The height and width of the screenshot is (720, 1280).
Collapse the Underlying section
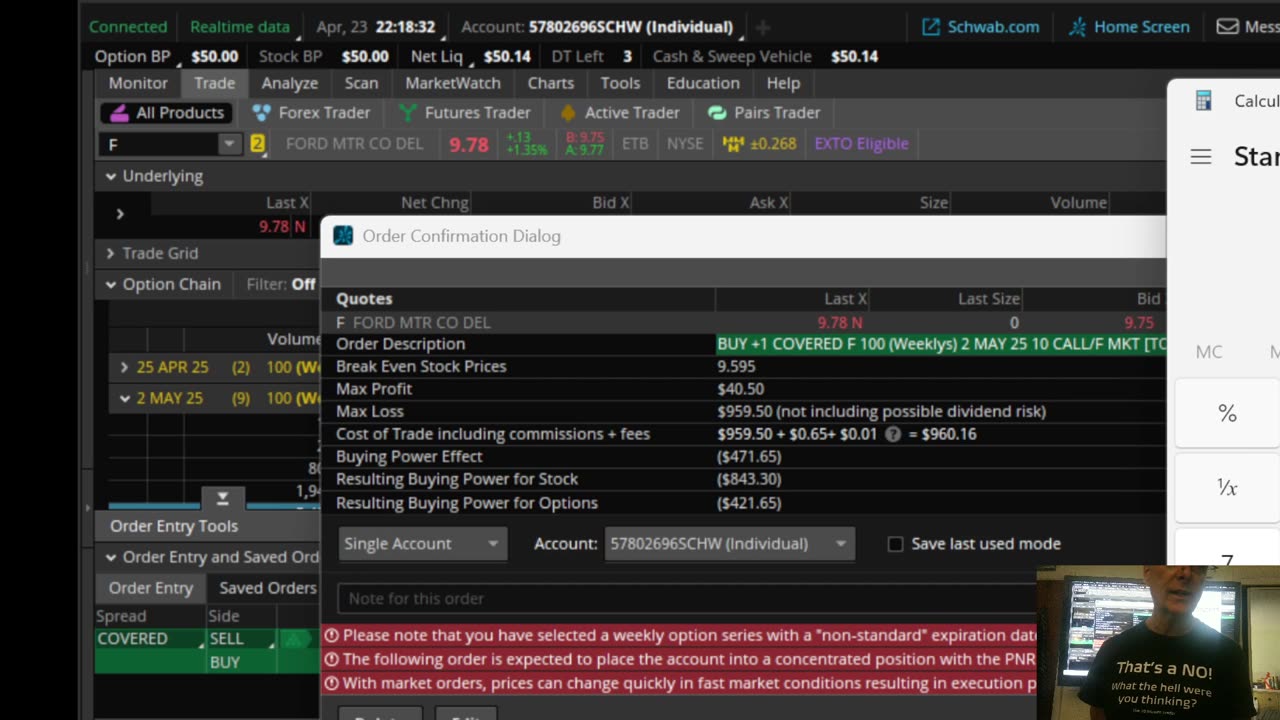point(111,176)
